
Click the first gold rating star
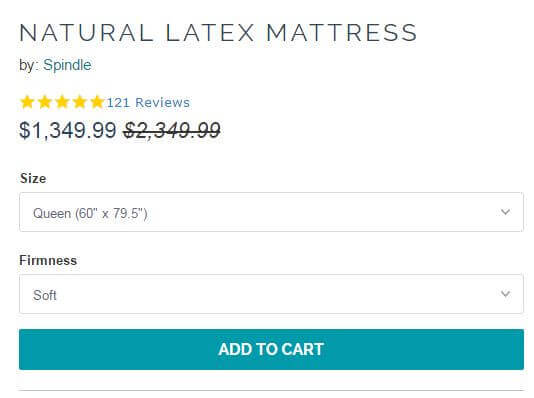(27, 102)
